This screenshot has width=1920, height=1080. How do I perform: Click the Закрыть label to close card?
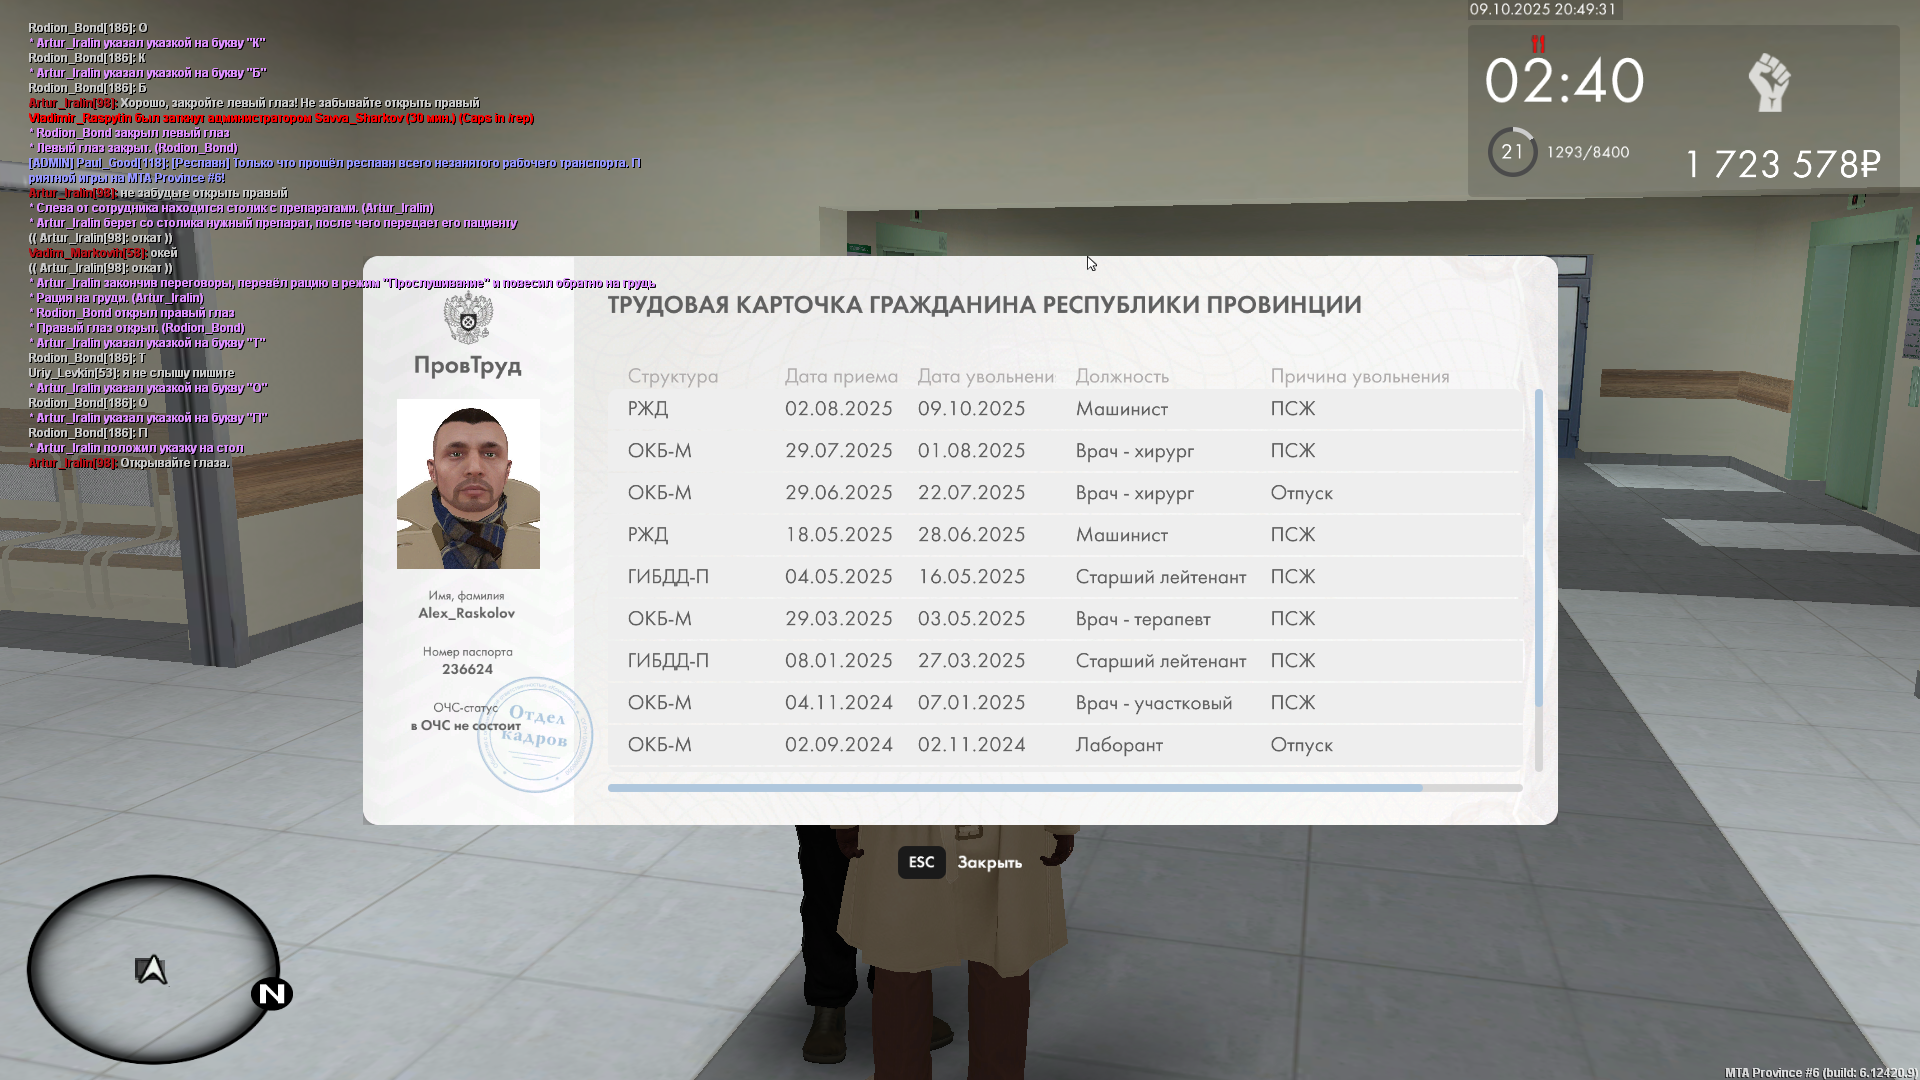tap(989, 863)
